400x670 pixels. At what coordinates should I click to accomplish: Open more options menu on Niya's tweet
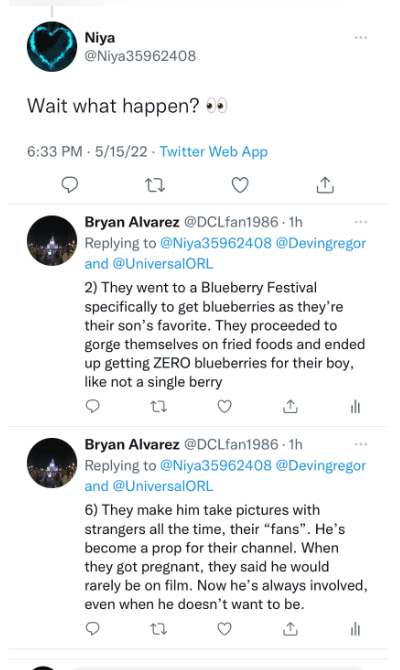pos(361,38)
